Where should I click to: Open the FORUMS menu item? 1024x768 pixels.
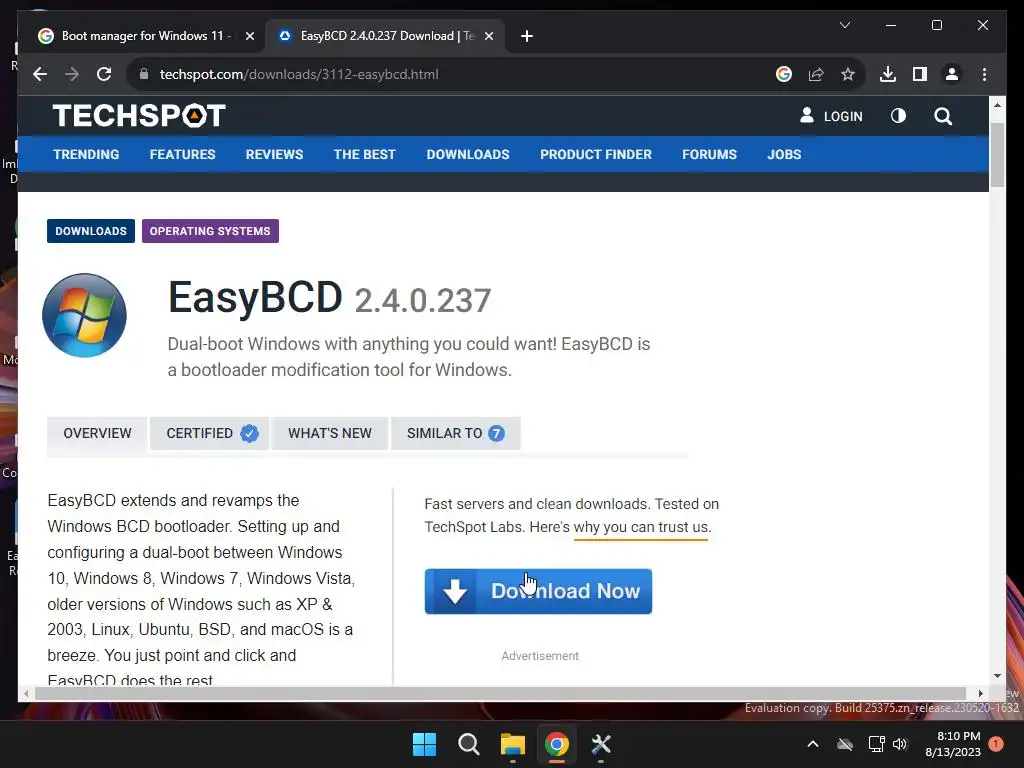[709, 155]
